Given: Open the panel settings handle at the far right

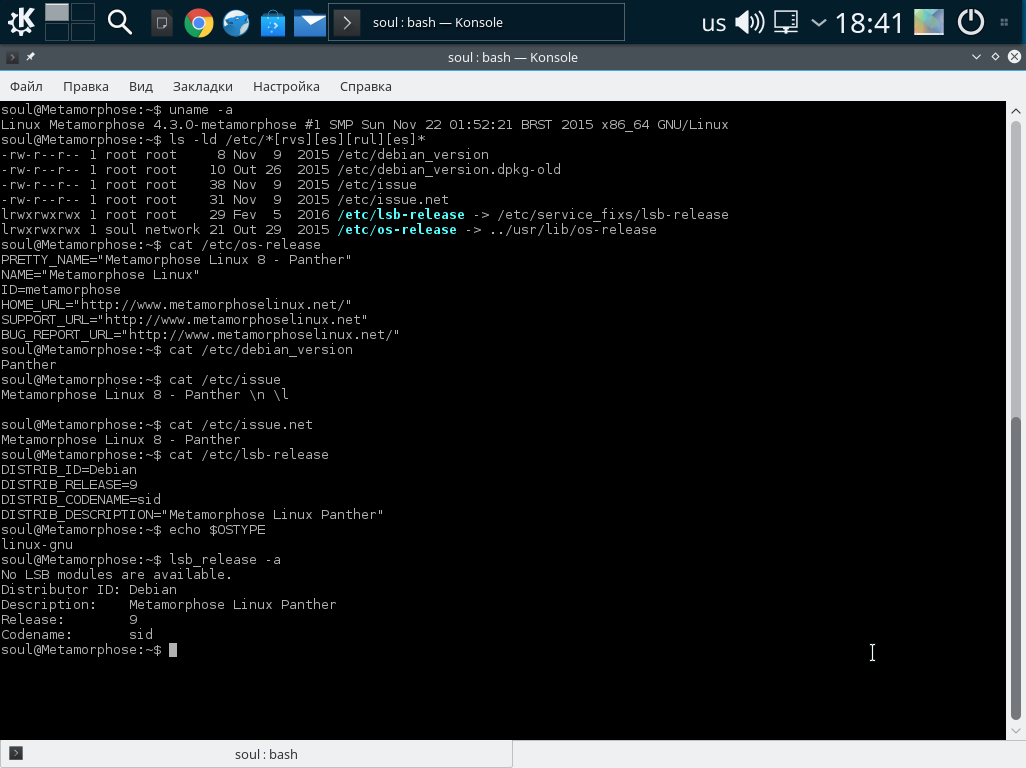Looking at the screenshot, I should [1004, 23].
